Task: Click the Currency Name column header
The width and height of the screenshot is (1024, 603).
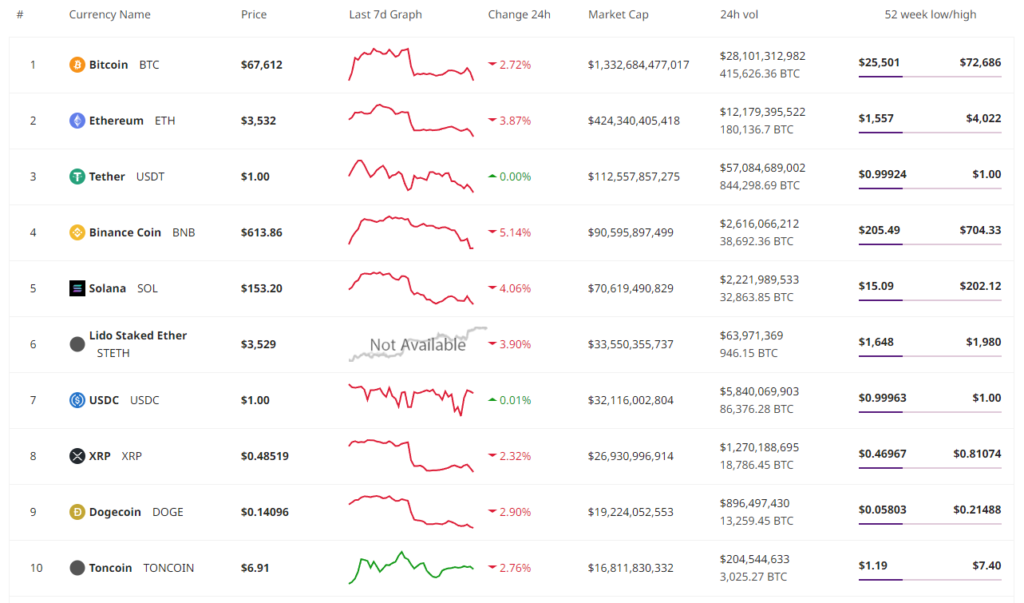Action: [x=110, y=14]
